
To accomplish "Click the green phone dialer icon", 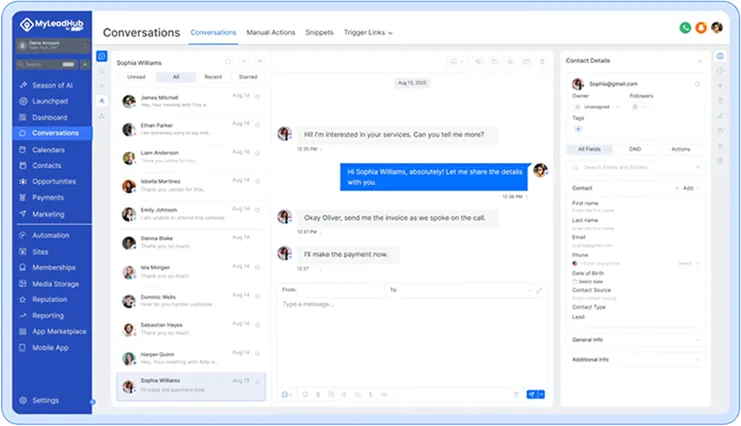I will point(685,28).
